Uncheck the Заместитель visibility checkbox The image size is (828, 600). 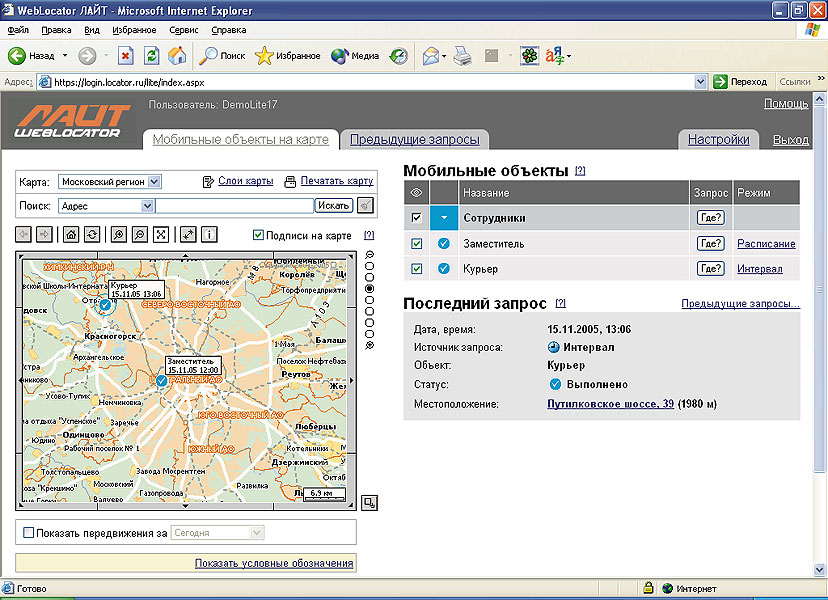coord(416,243)
